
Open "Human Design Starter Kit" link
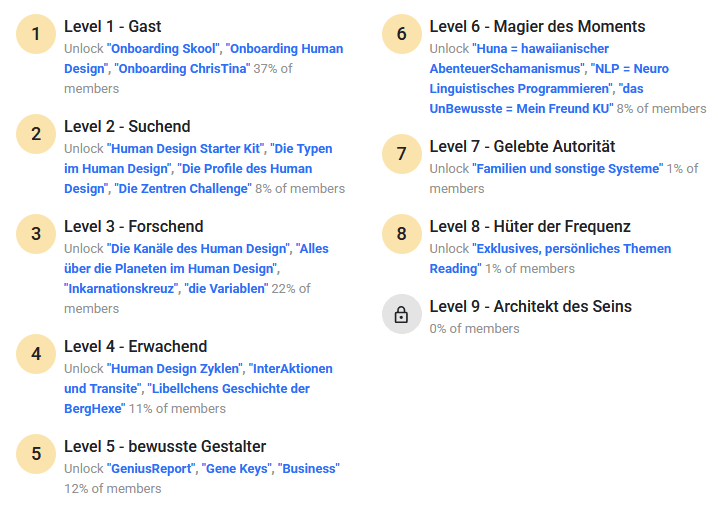coord(186,149)
